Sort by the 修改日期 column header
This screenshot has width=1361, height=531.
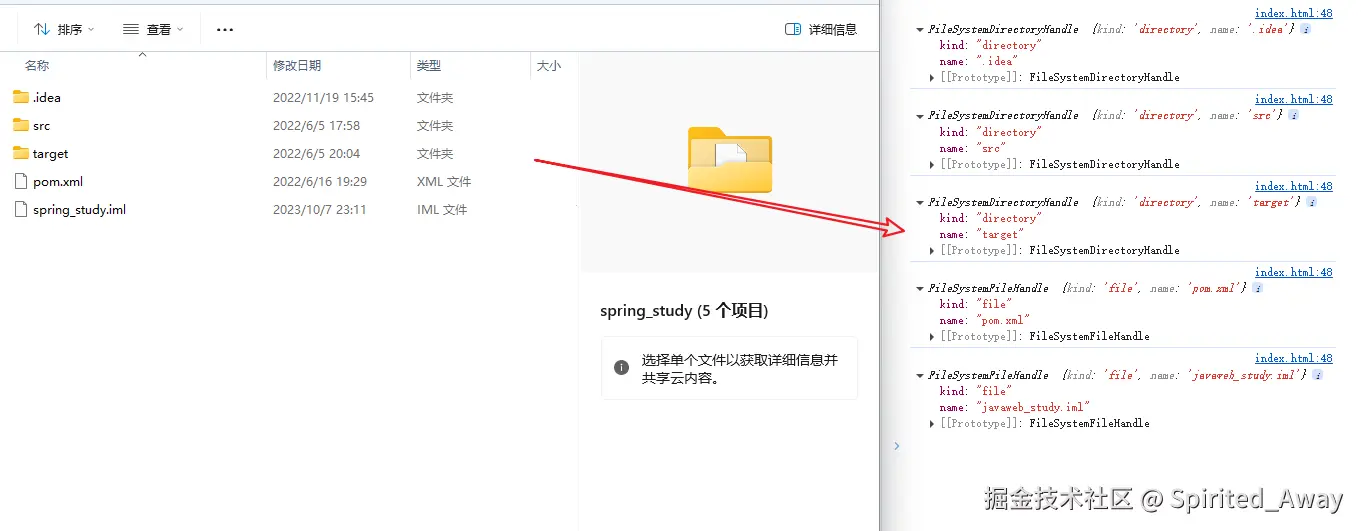[x=297, y=65]
